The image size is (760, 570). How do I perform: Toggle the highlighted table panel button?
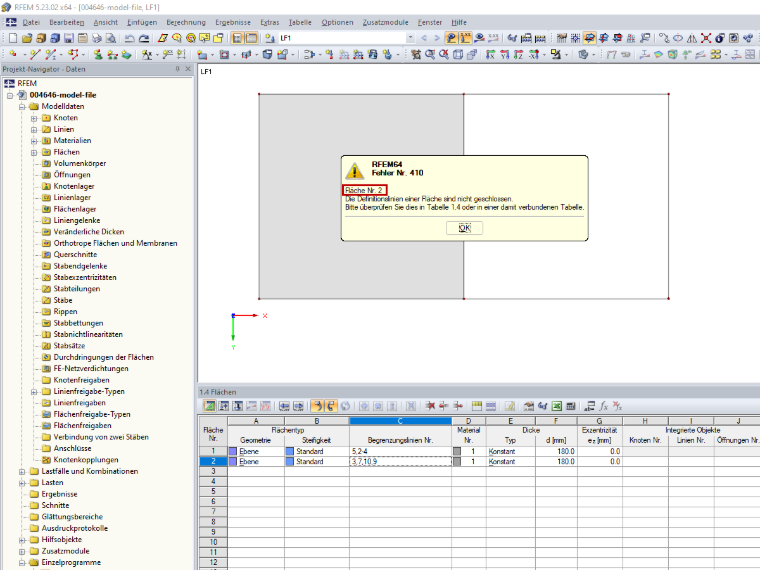(251, 38)
